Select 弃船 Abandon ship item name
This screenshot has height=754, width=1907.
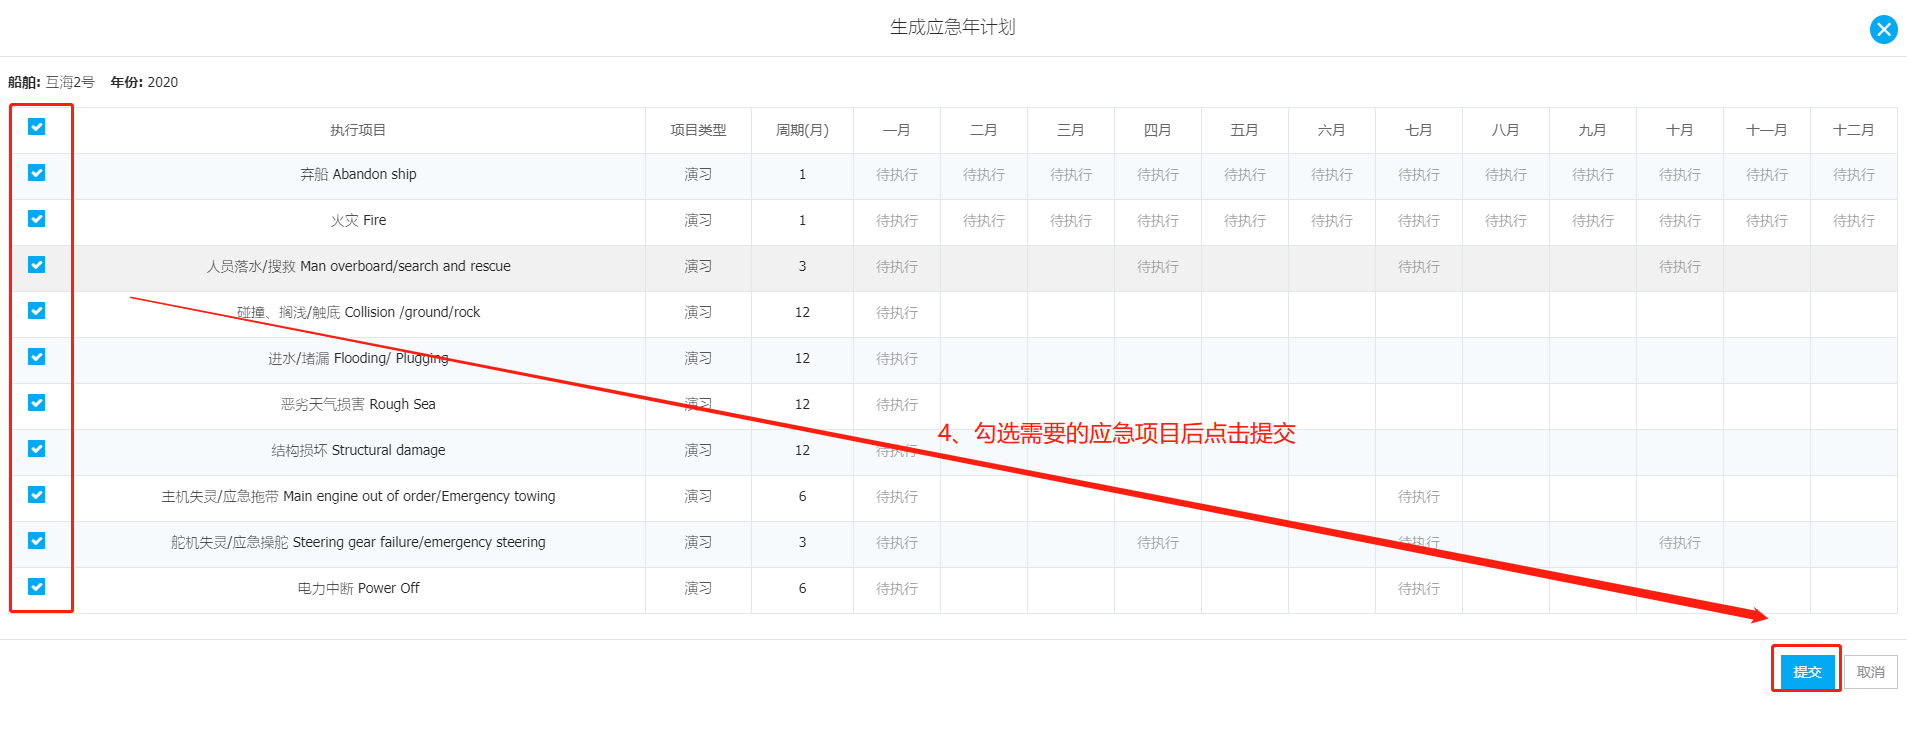pyautogui.click(x=358, y=174)
